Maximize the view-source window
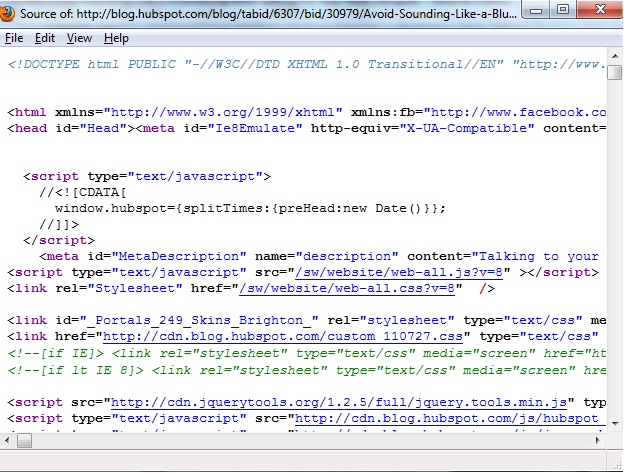Viewport: 624px width, 473px height. (562, 11)
